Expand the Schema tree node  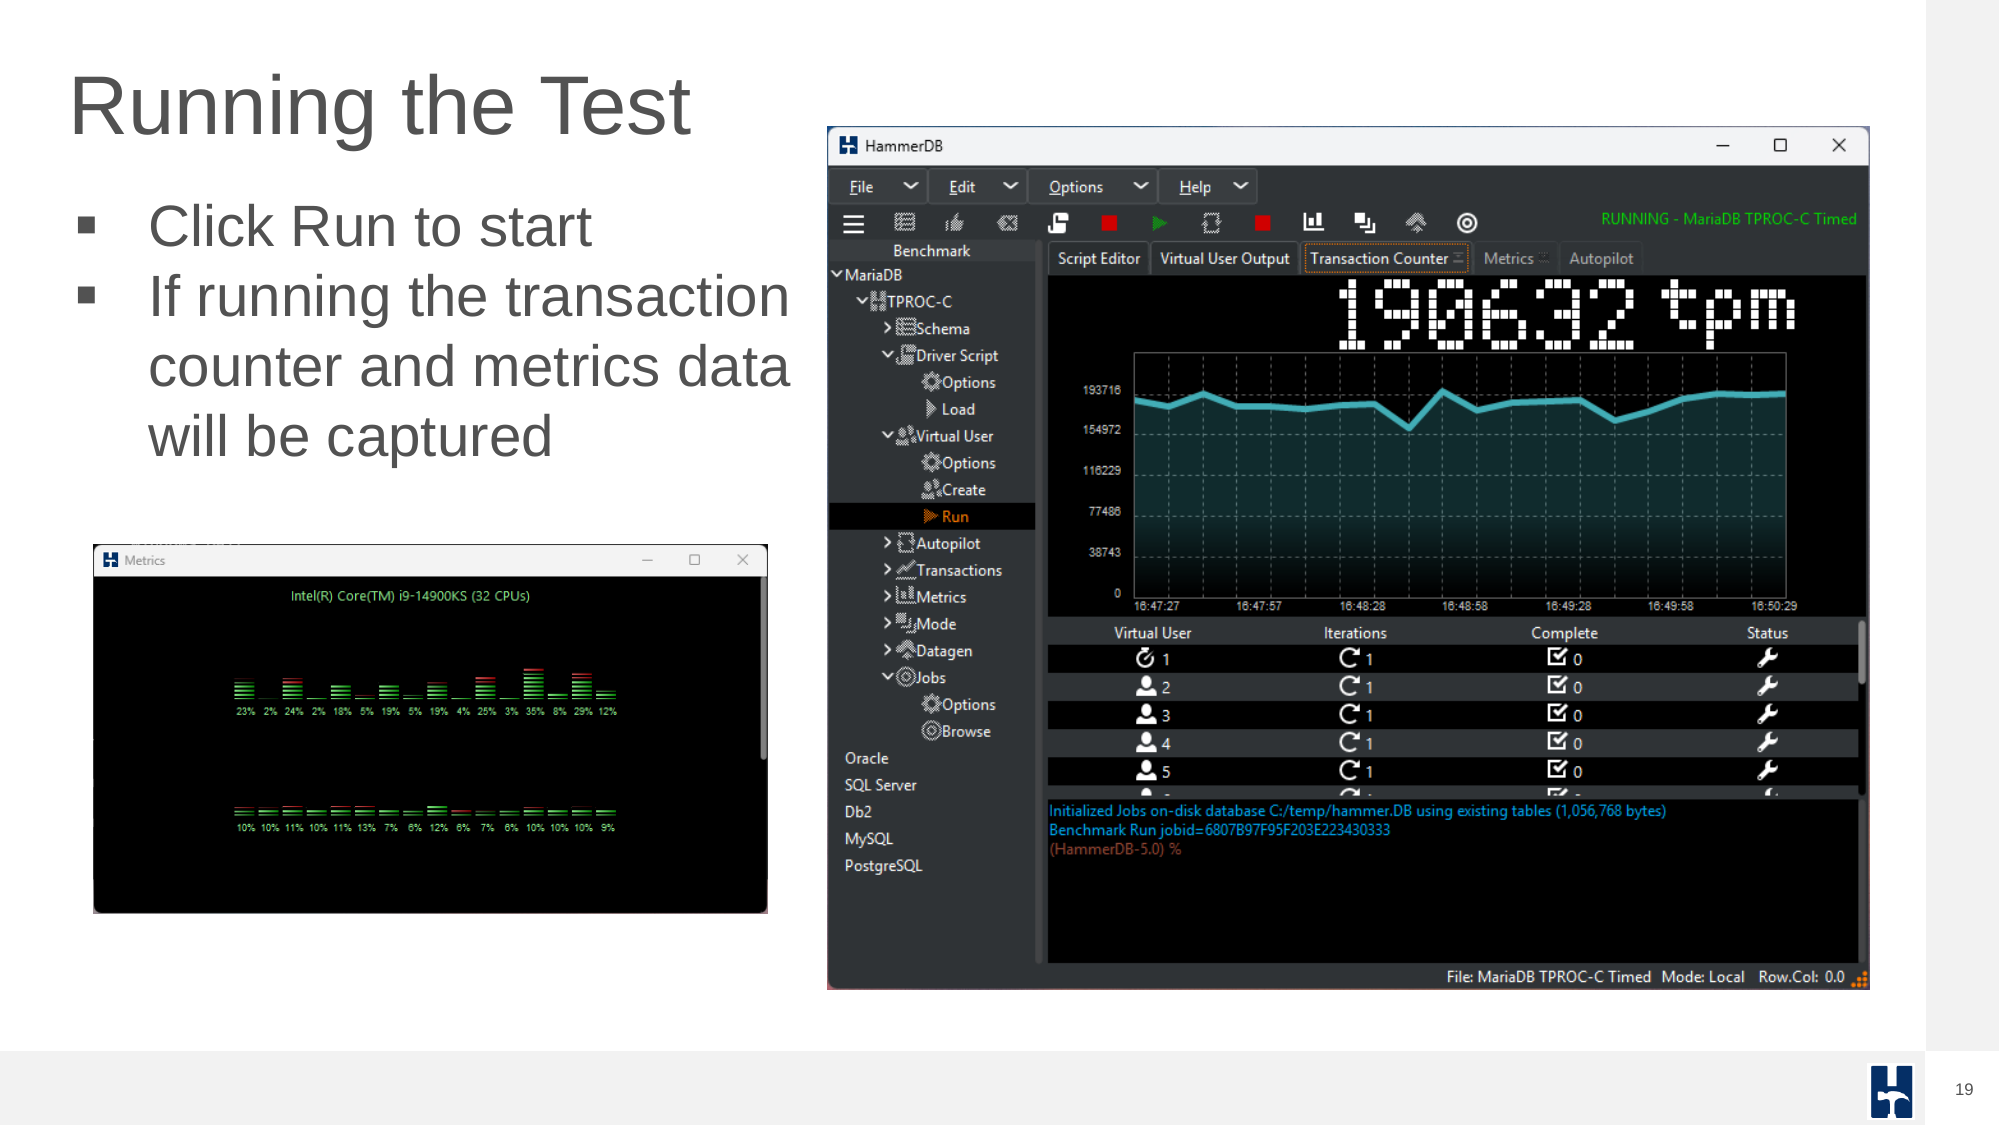click(887, 328)
